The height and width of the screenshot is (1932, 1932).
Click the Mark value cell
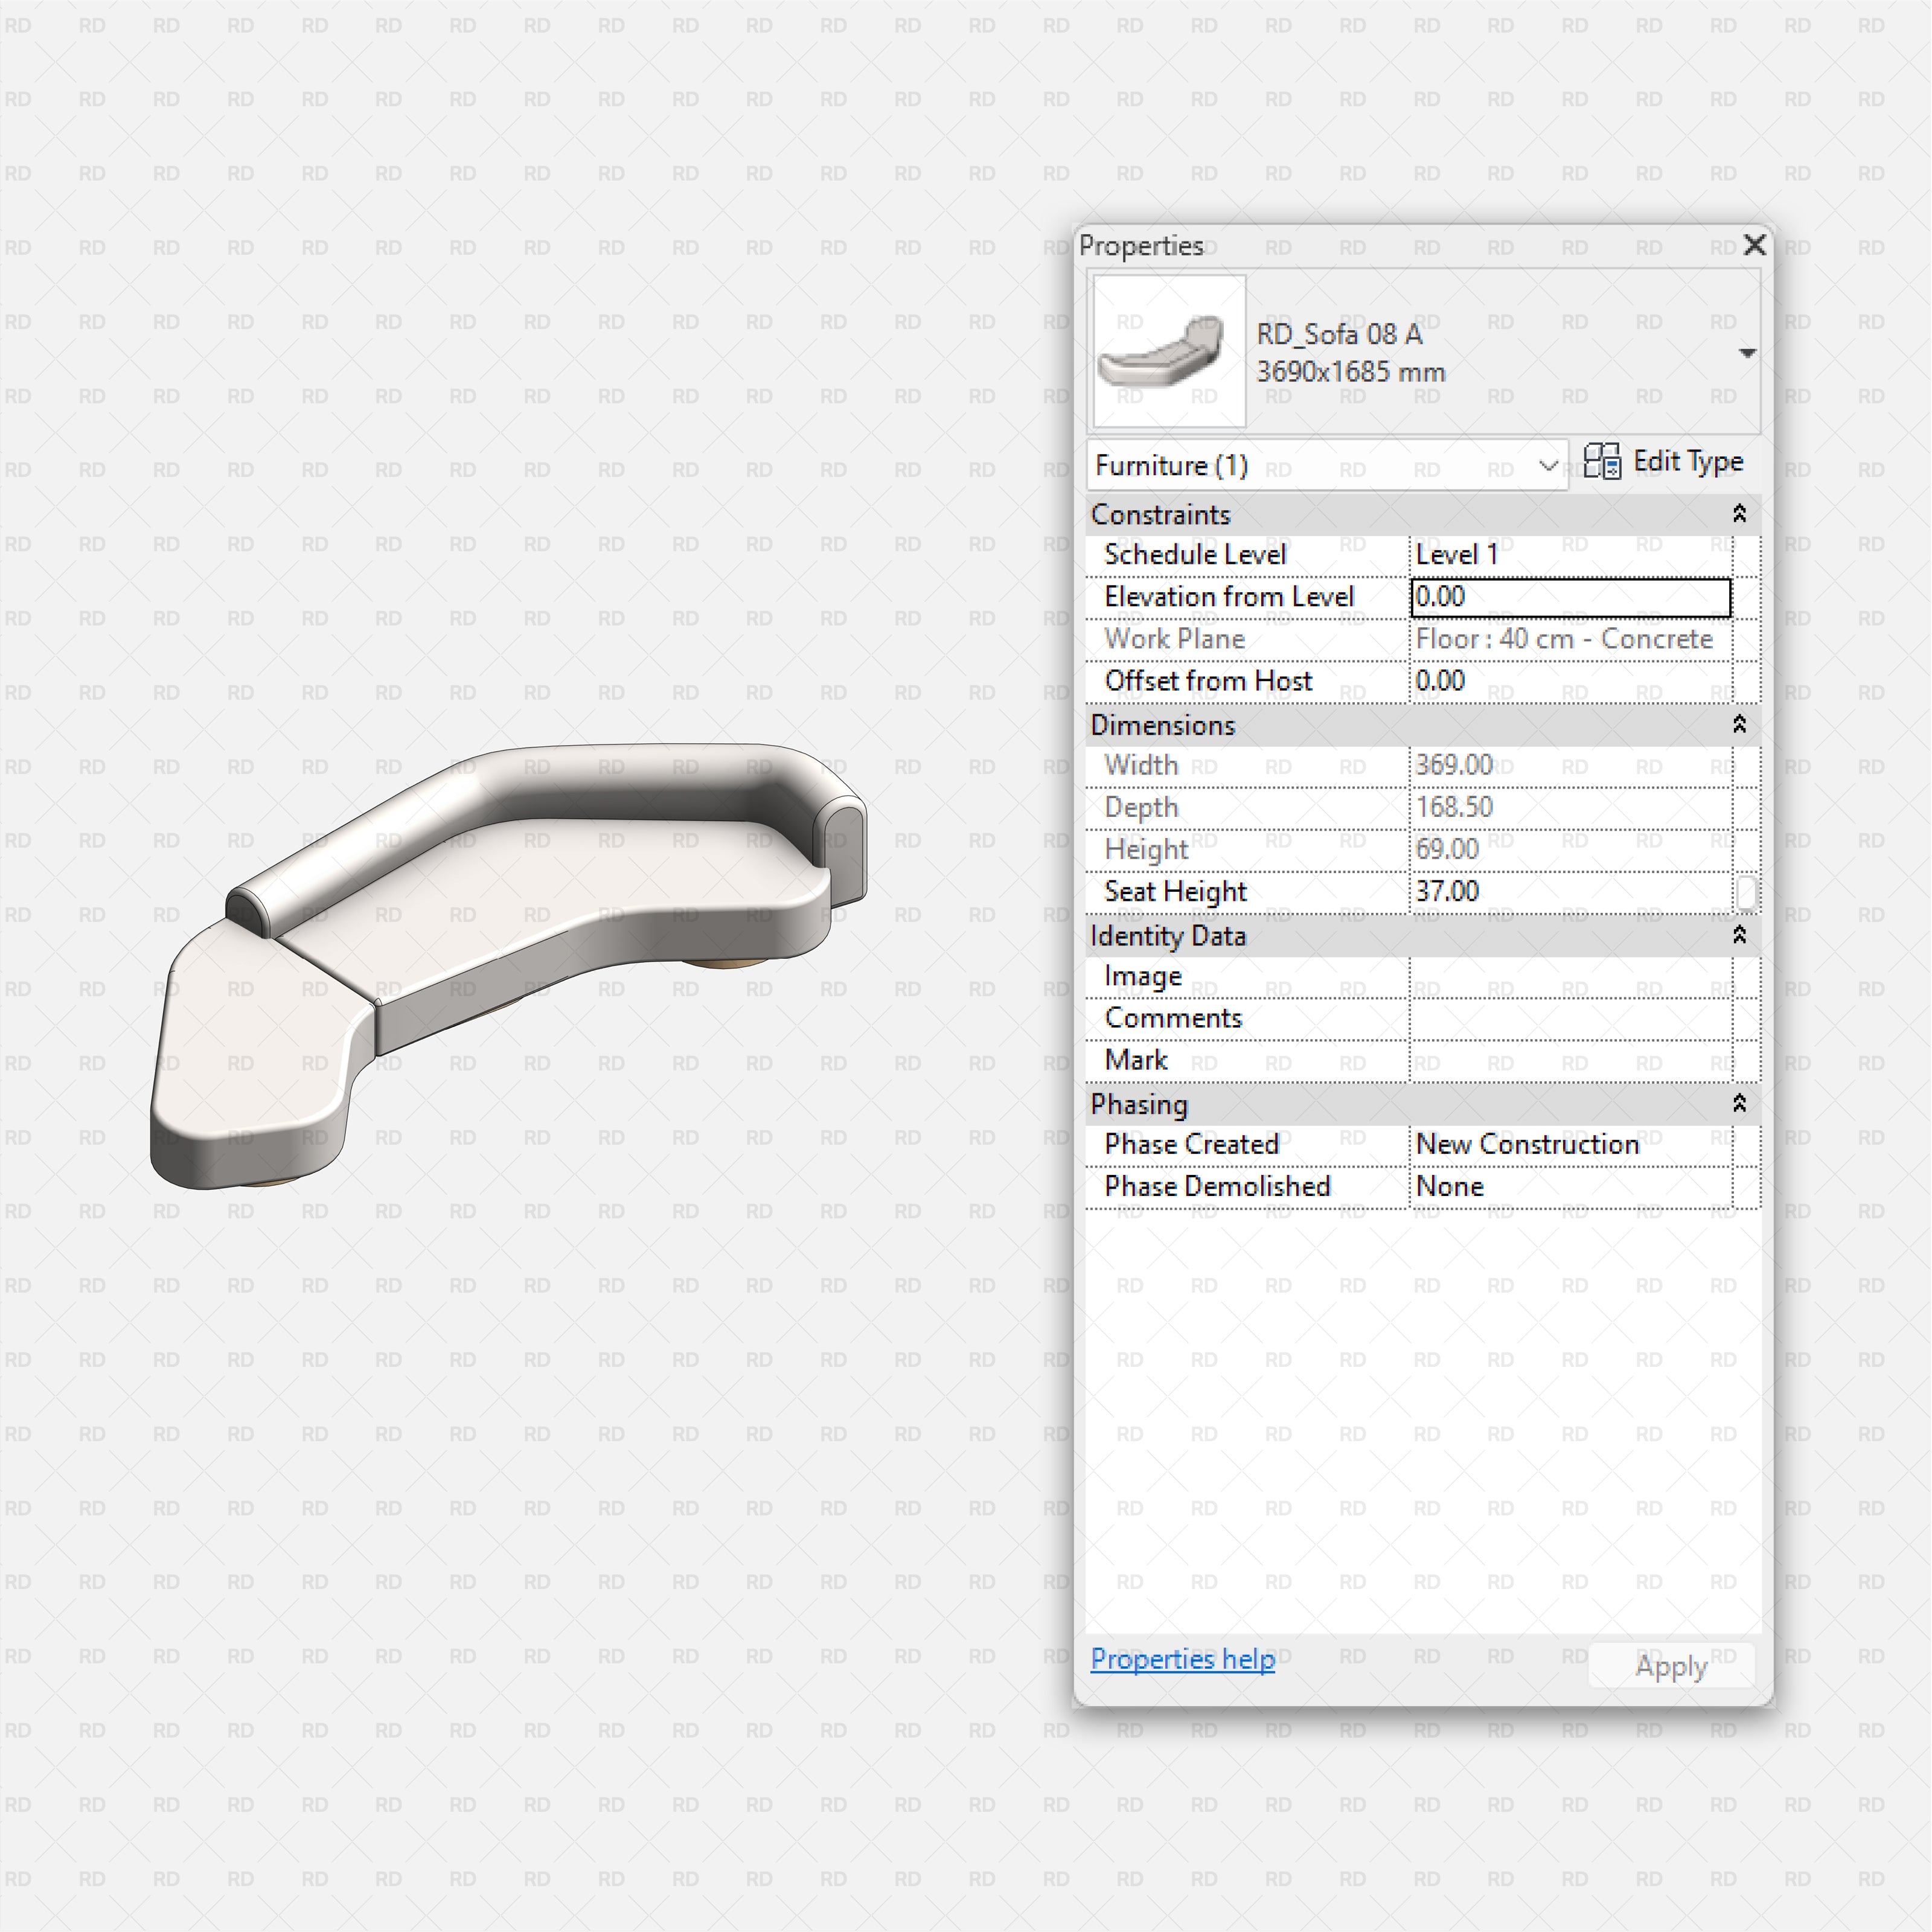tap(1570, 1061)
